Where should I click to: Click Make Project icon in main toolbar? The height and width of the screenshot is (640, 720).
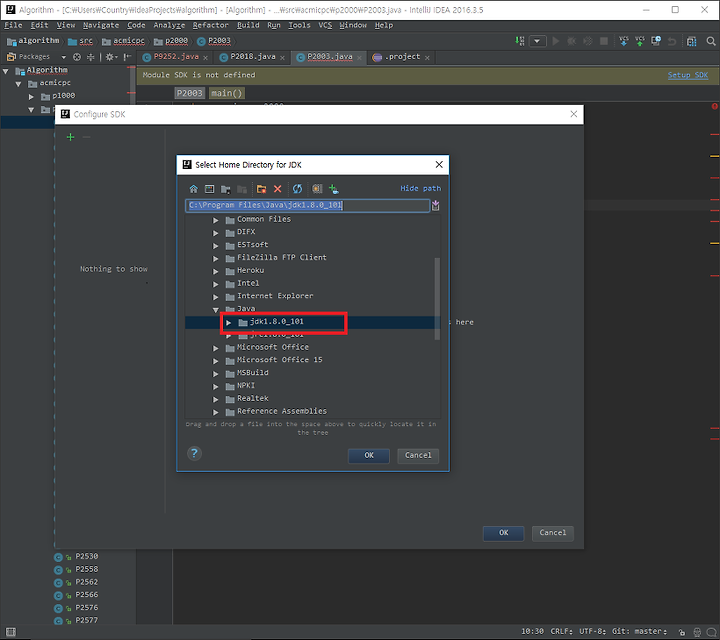(x=520, y=41)
